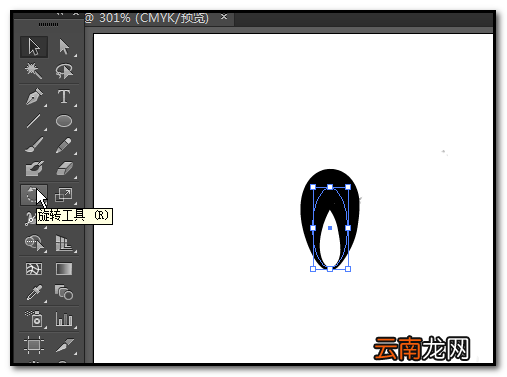Click the top-middle handle of the selection box
This screenshot has height=377, width=507.
[x=330, y=187]
